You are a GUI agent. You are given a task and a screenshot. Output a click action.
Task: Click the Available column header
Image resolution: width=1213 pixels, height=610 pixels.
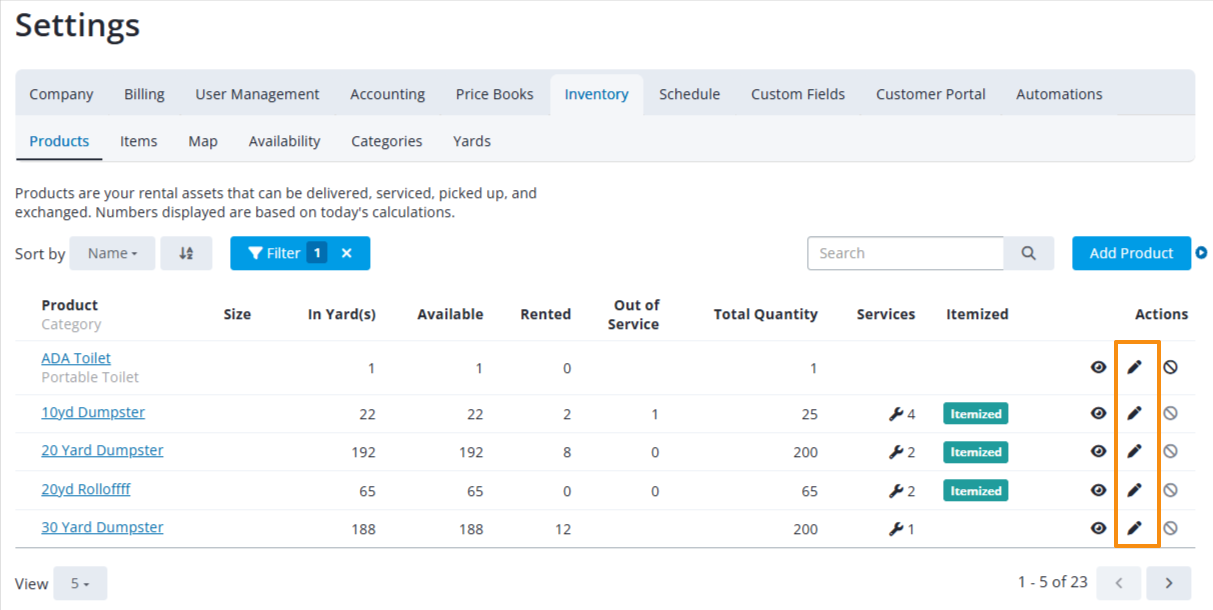450,314
